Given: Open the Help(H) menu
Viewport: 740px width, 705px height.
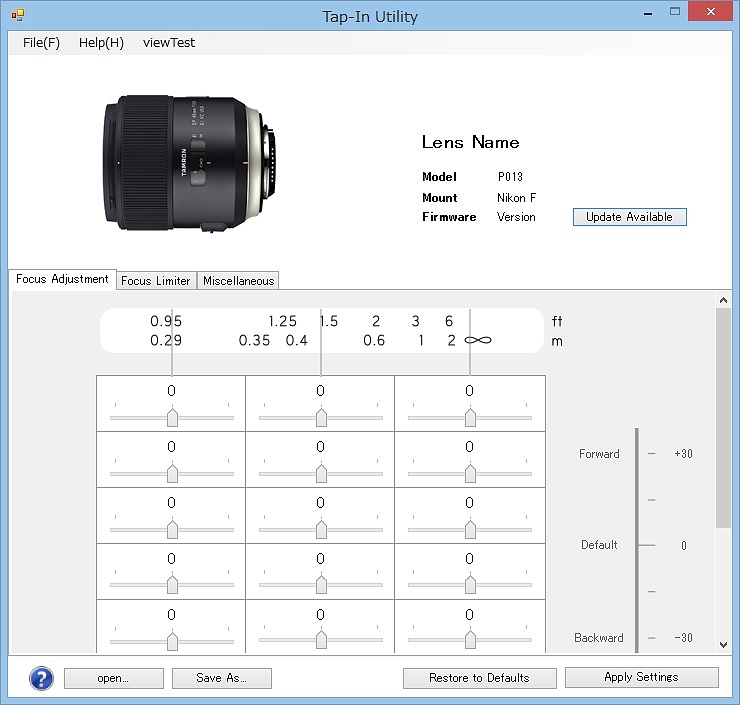Looking at the screenshot, I should [x=101, y=42].
